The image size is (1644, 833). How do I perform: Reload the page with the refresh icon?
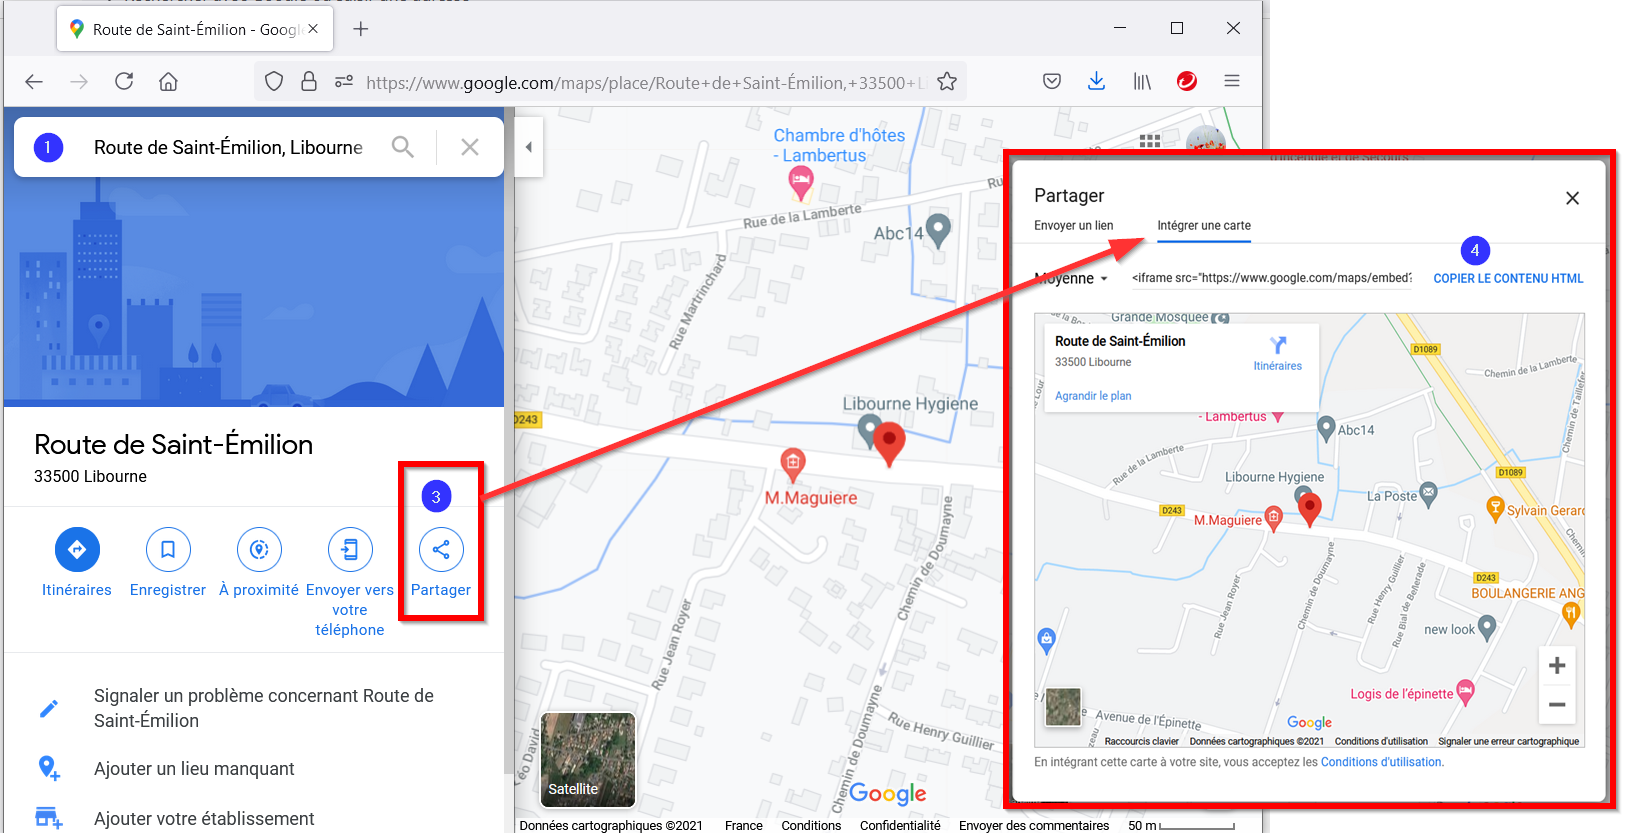pyautogui.click(x=124, y=82)
